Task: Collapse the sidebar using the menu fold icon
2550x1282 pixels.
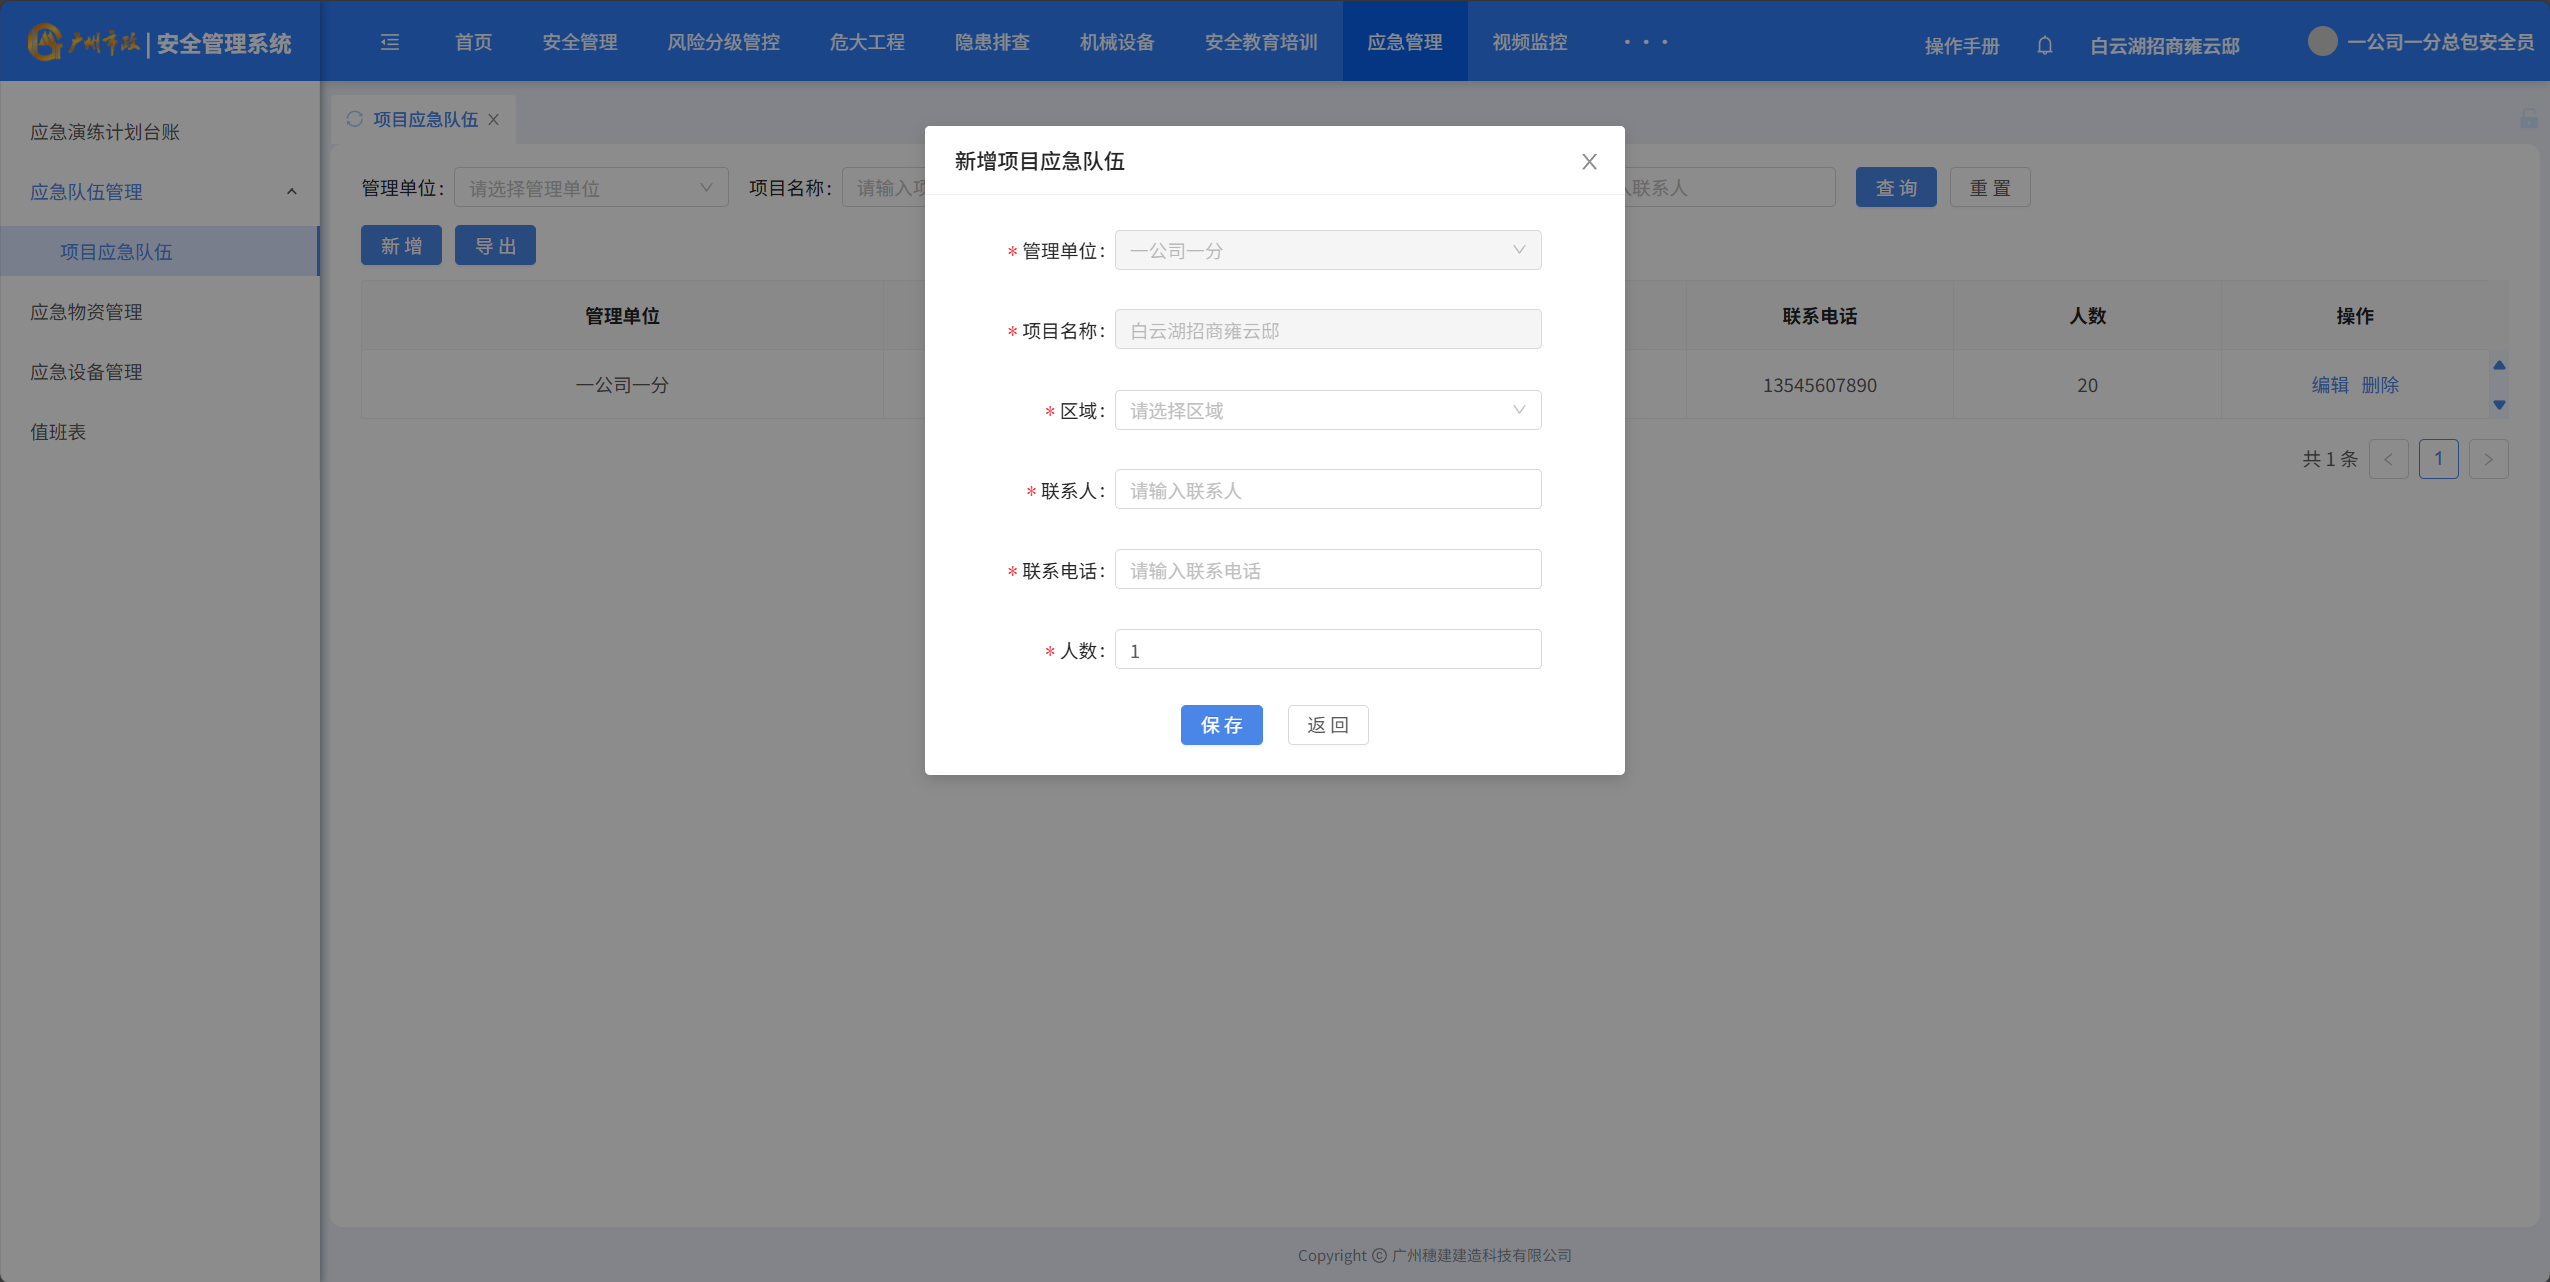Action: click(x=390, y=42)
